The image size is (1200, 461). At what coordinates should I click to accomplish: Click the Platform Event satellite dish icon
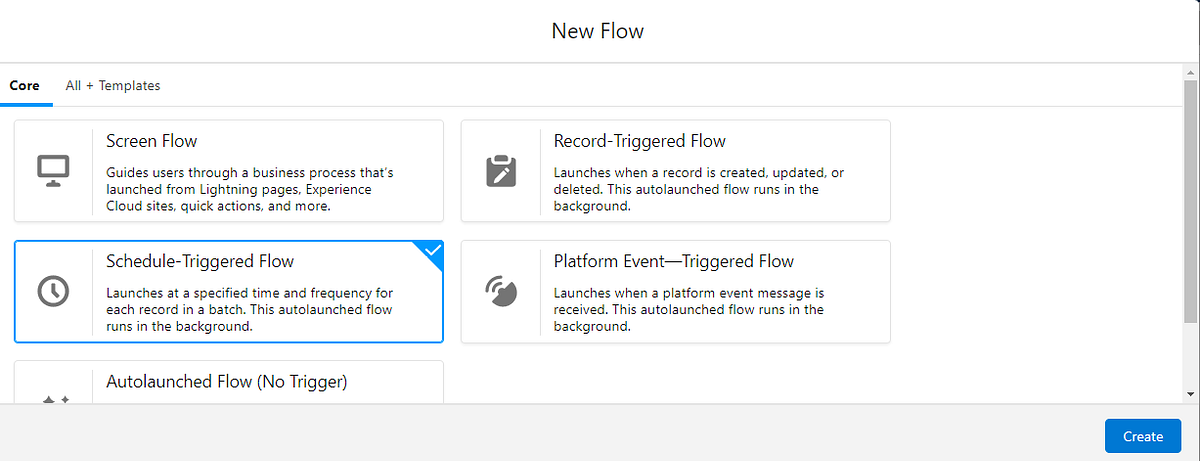(x=501, y=291)
